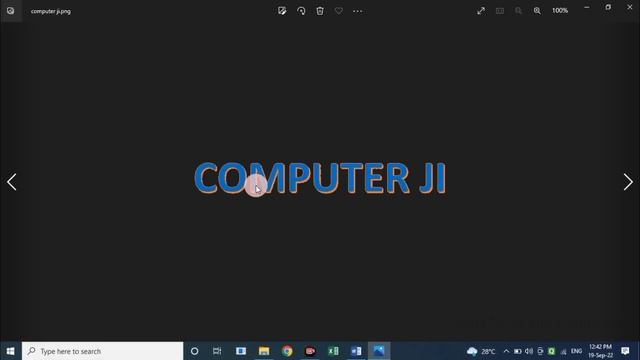Click the COMPUTER JI image
The height and width of the screenshot is (360, 640).
click(x=320, y=178)
